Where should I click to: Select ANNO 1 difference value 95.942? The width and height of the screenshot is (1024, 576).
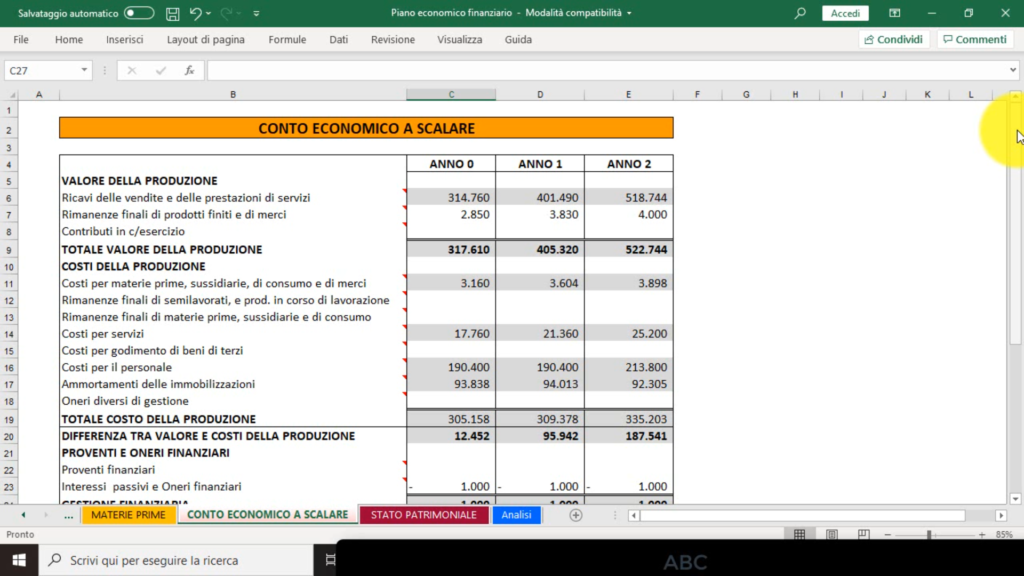pos(540,436)
